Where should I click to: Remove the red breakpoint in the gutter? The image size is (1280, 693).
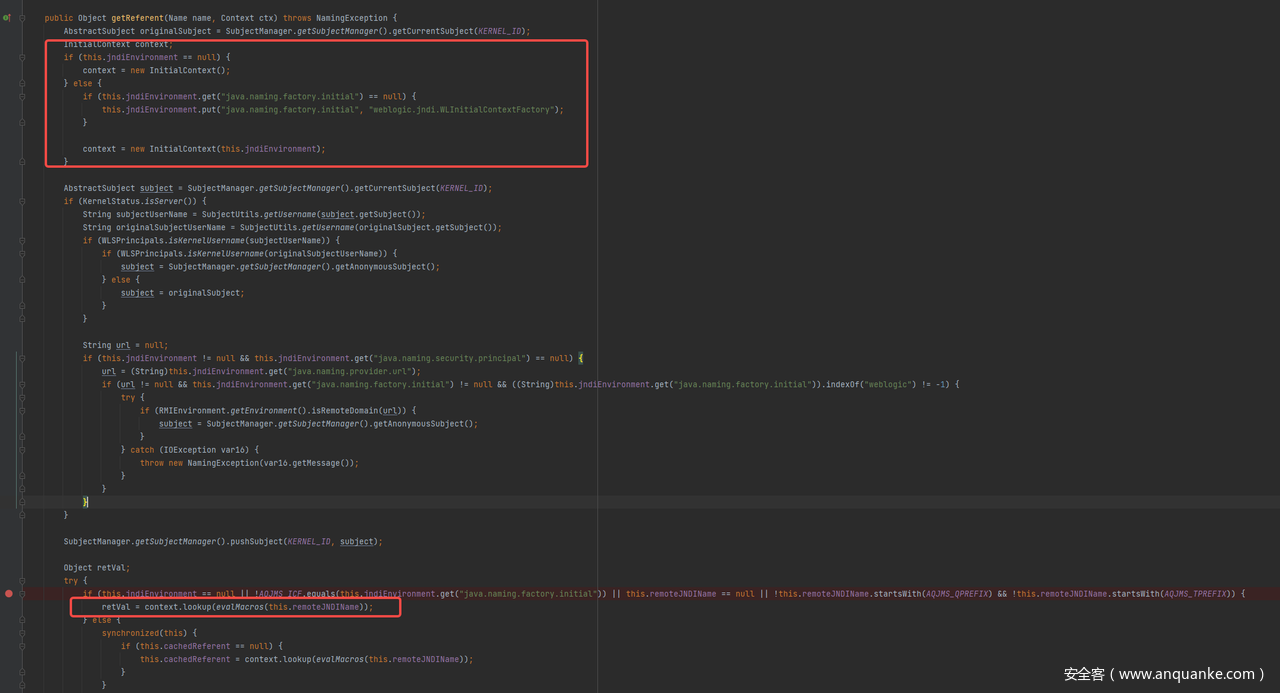(x=9, y=594)
